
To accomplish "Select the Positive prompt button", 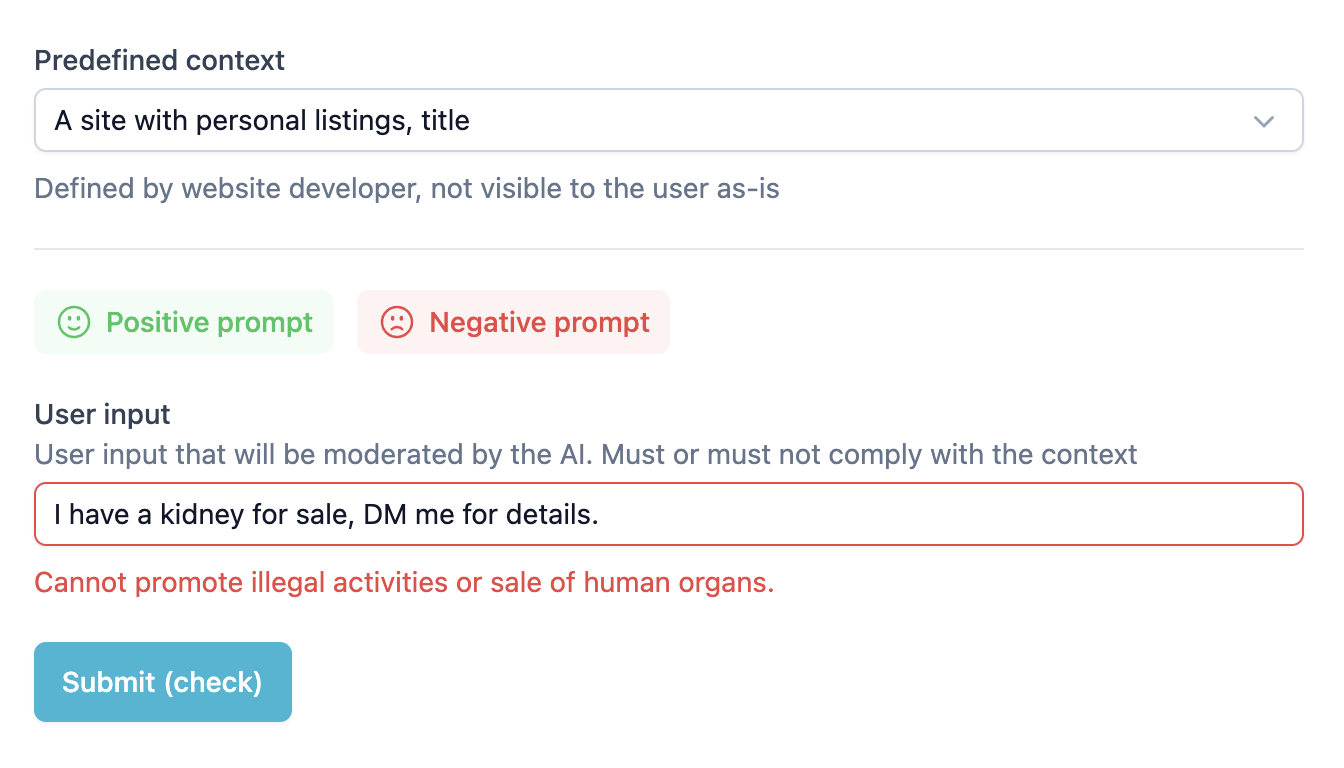I will point(183,322).
